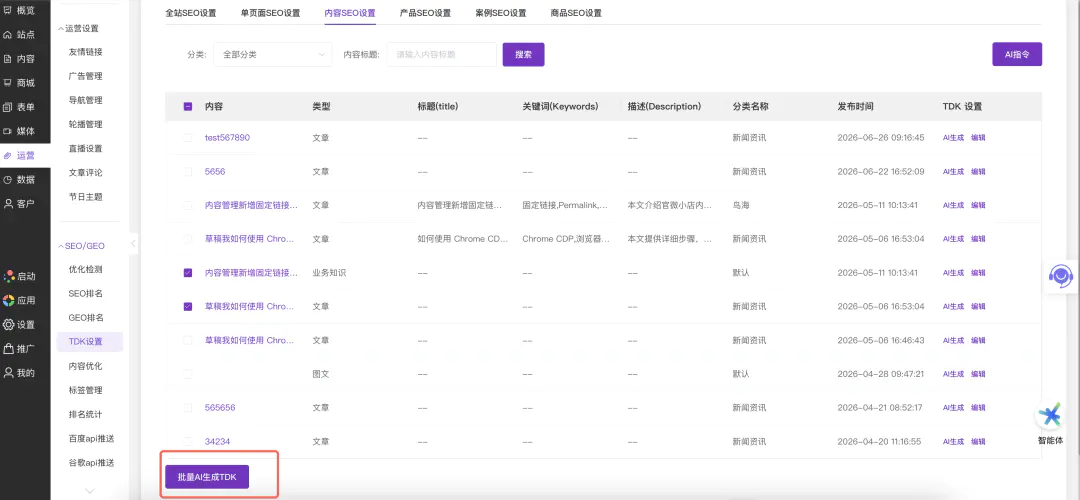Open SEO排名 in the submenu
The height and width of the screenshot is (500, 1080).
(85, 293)
